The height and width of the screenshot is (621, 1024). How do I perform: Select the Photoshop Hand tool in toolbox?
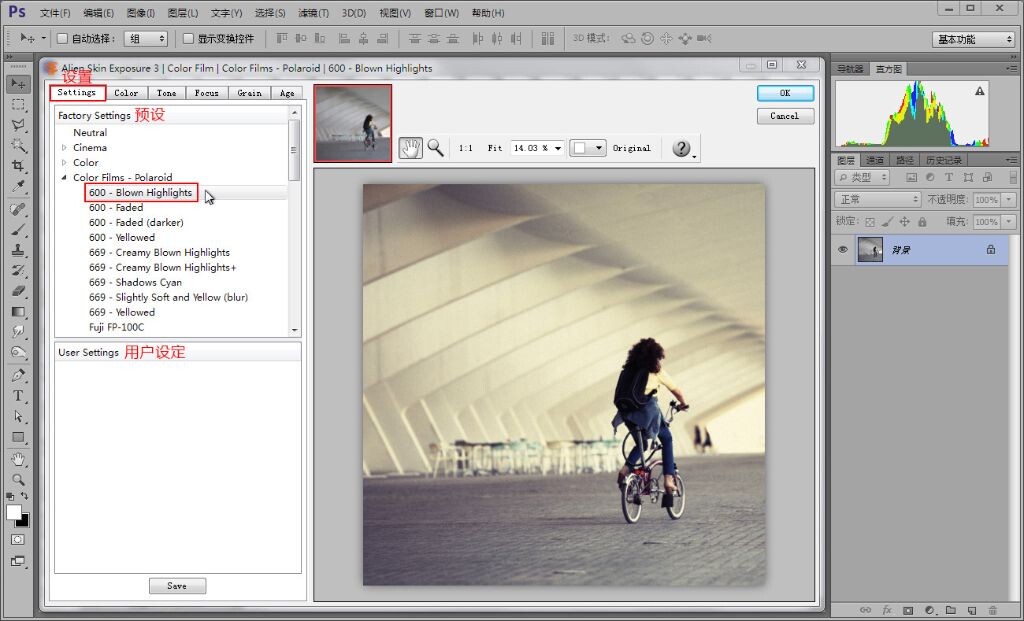coord(18,460)
